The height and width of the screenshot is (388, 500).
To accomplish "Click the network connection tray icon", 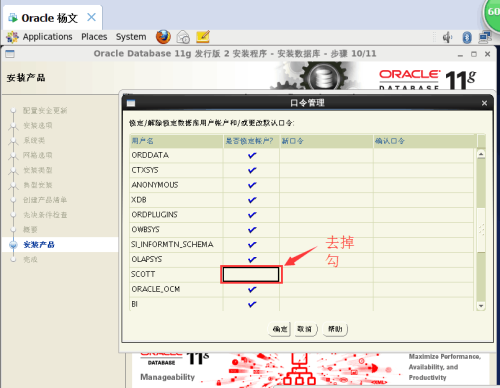I will [485, 37].
